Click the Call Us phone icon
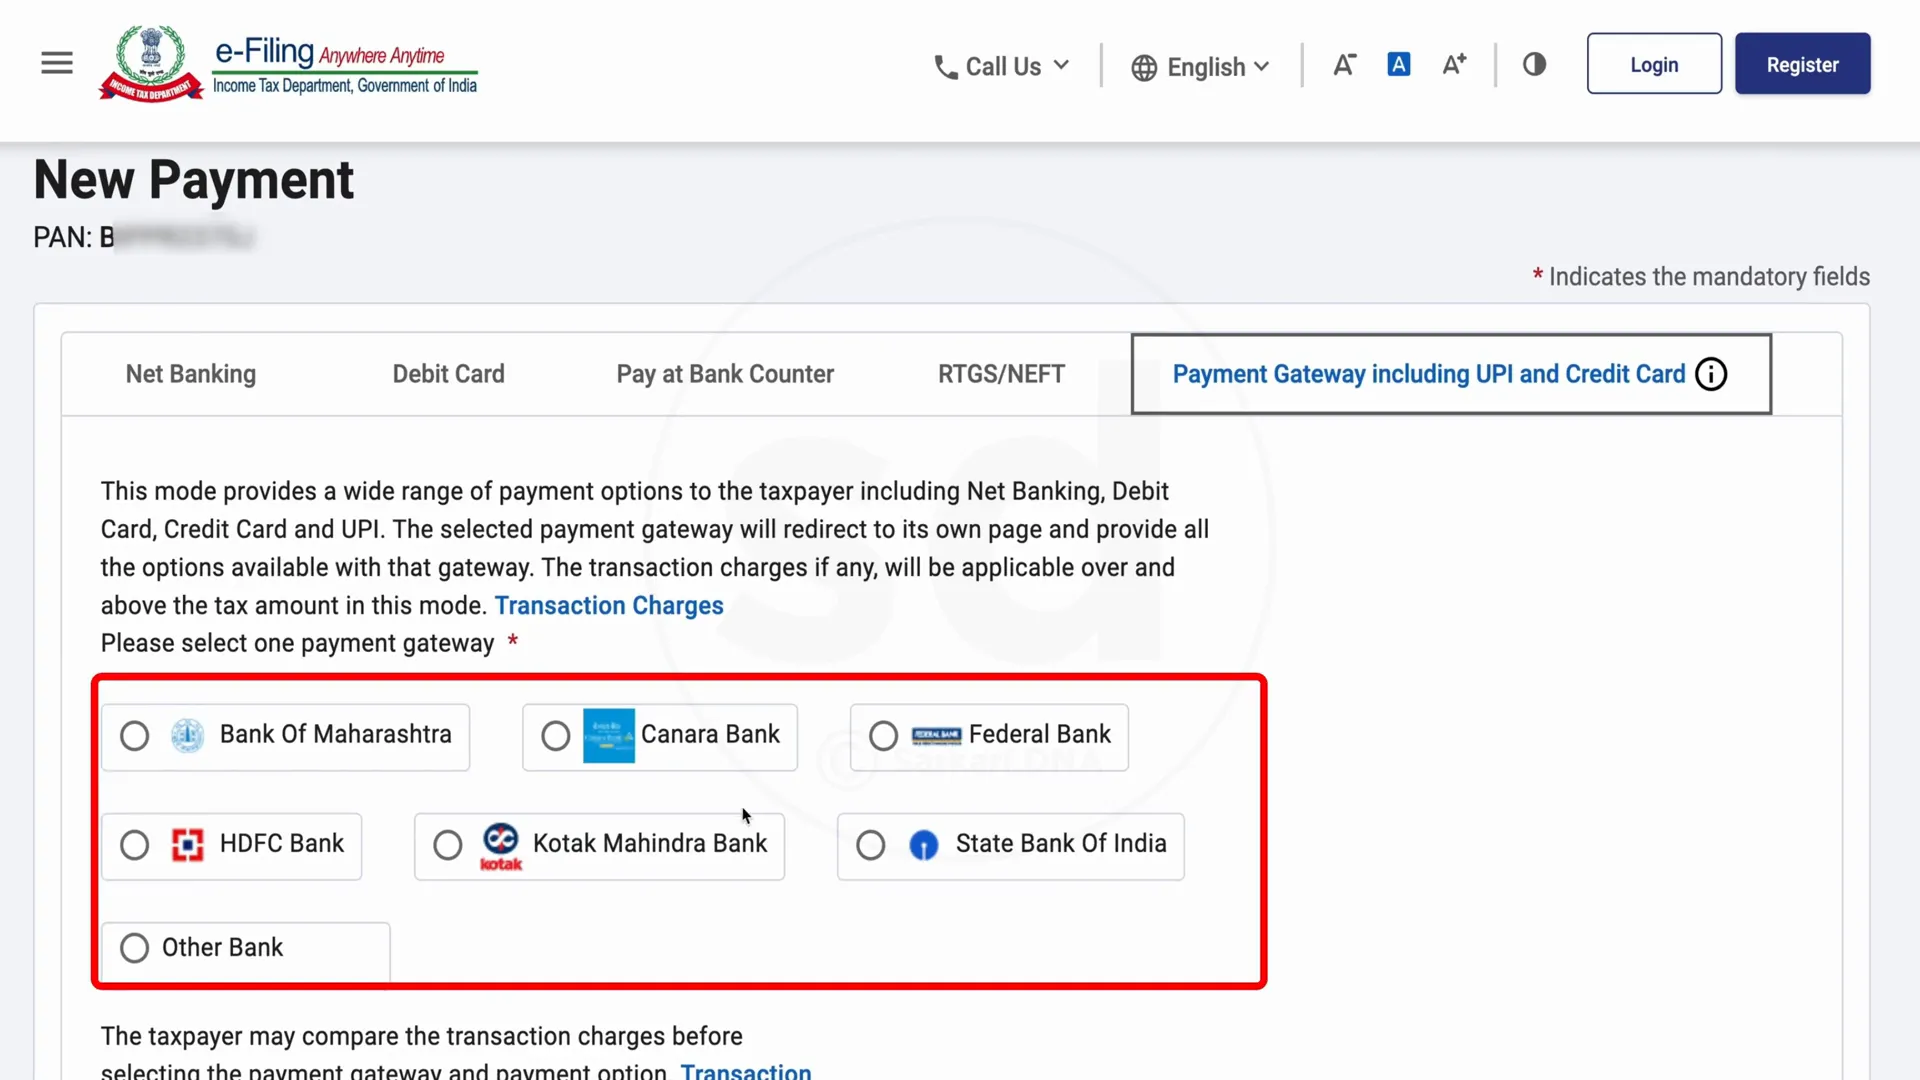This screenshot has width=1920, height=1080. 945,67
